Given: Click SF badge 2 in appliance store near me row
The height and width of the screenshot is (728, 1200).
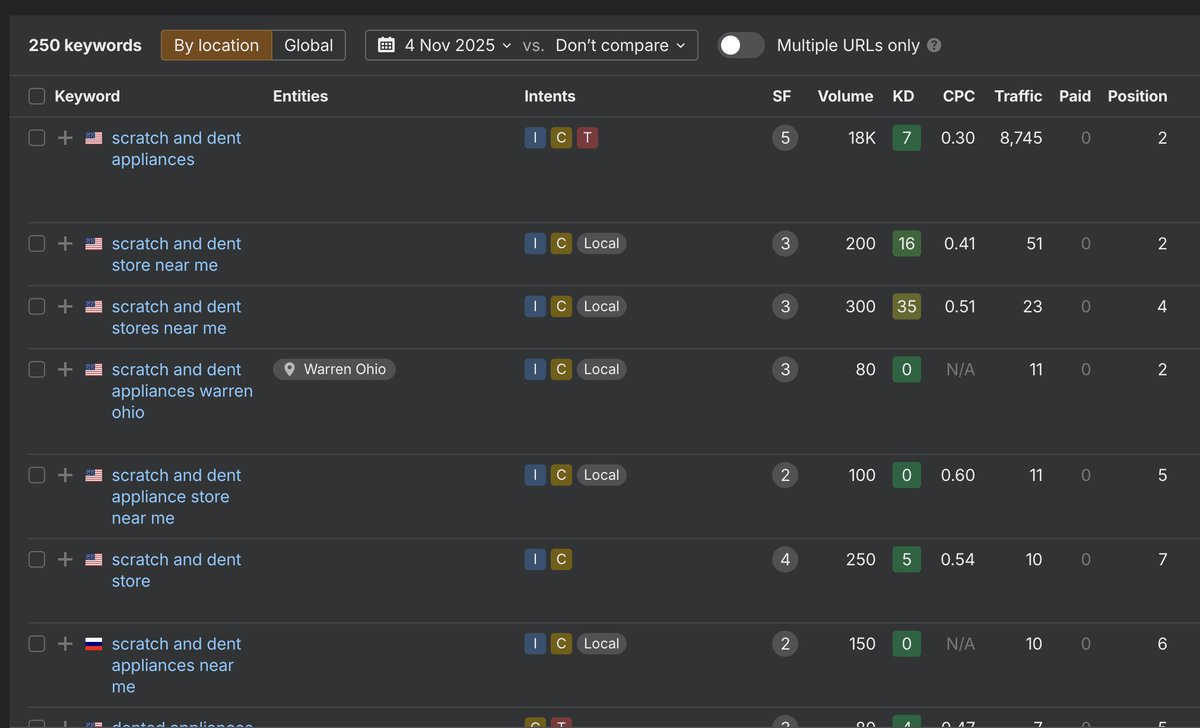Looking at the screenshot, I should pos(785,475).
